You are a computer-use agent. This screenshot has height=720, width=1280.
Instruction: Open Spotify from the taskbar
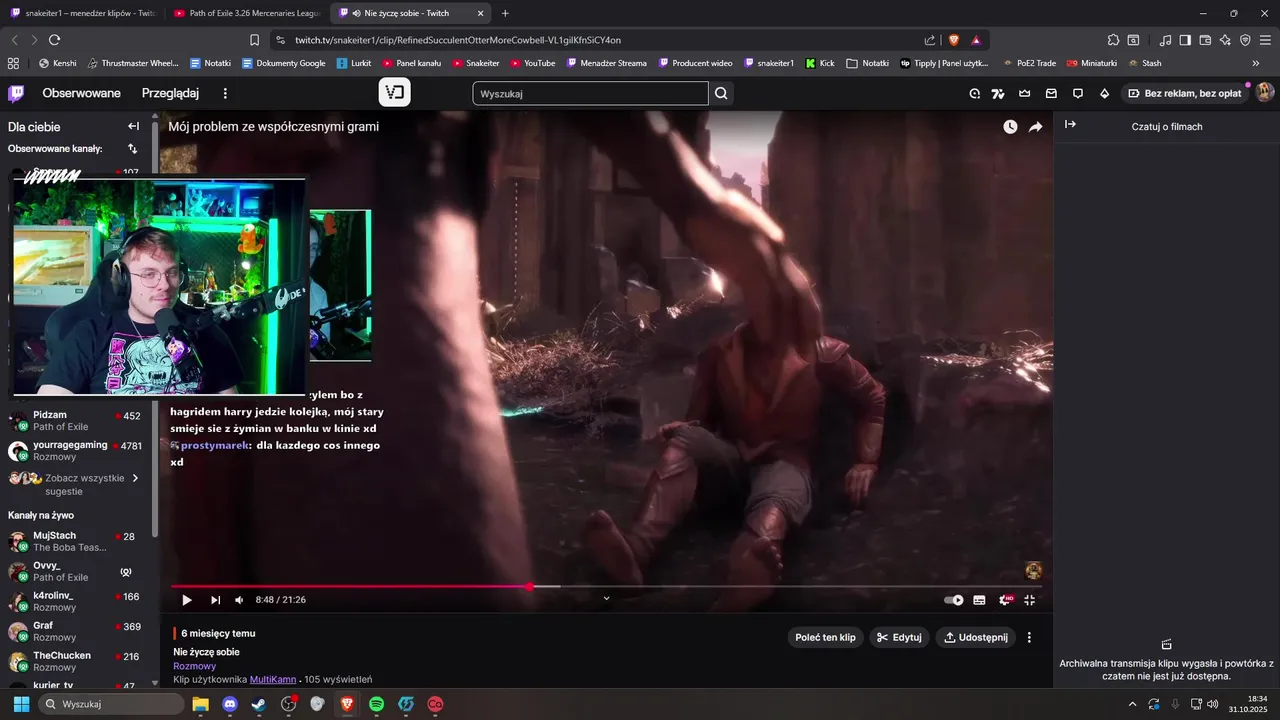point(377,704)
